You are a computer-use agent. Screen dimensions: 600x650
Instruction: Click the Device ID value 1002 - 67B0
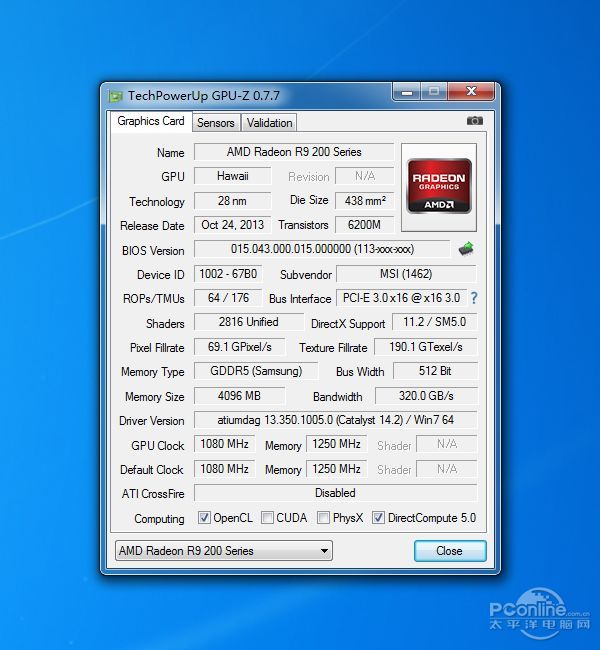coord(228,274)
